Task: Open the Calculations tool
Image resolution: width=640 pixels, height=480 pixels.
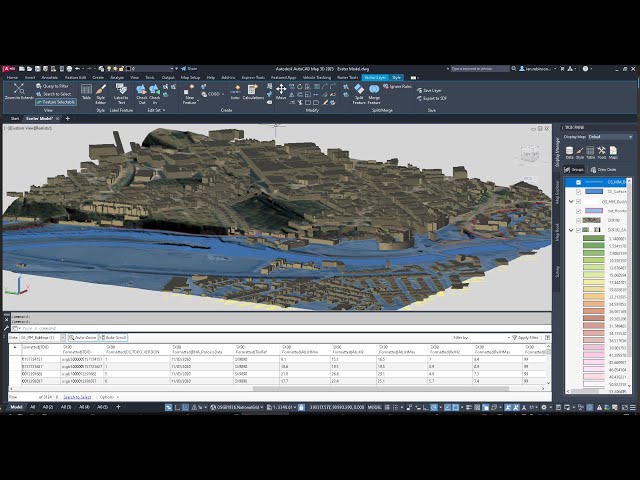Action: pos(253,92)
